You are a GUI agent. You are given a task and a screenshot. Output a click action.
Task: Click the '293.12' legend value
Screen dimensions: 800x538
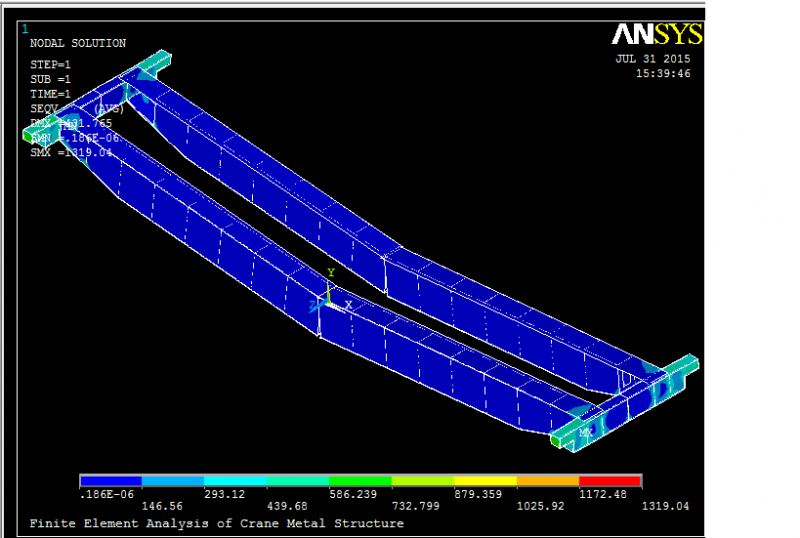coord(224,494)
